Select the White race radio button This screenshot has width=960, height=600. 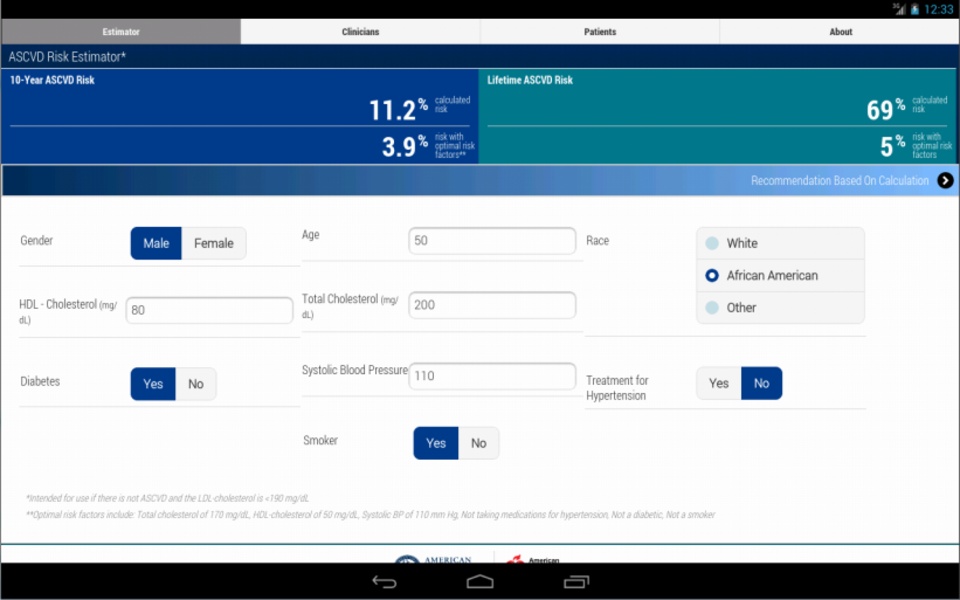780,244
